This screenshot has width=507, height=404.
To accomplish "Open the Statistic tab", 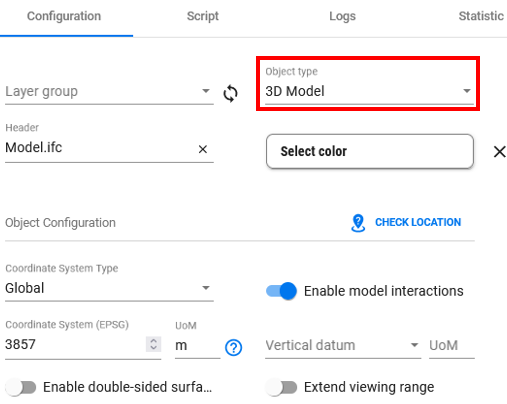I will [x=481, y=16].
